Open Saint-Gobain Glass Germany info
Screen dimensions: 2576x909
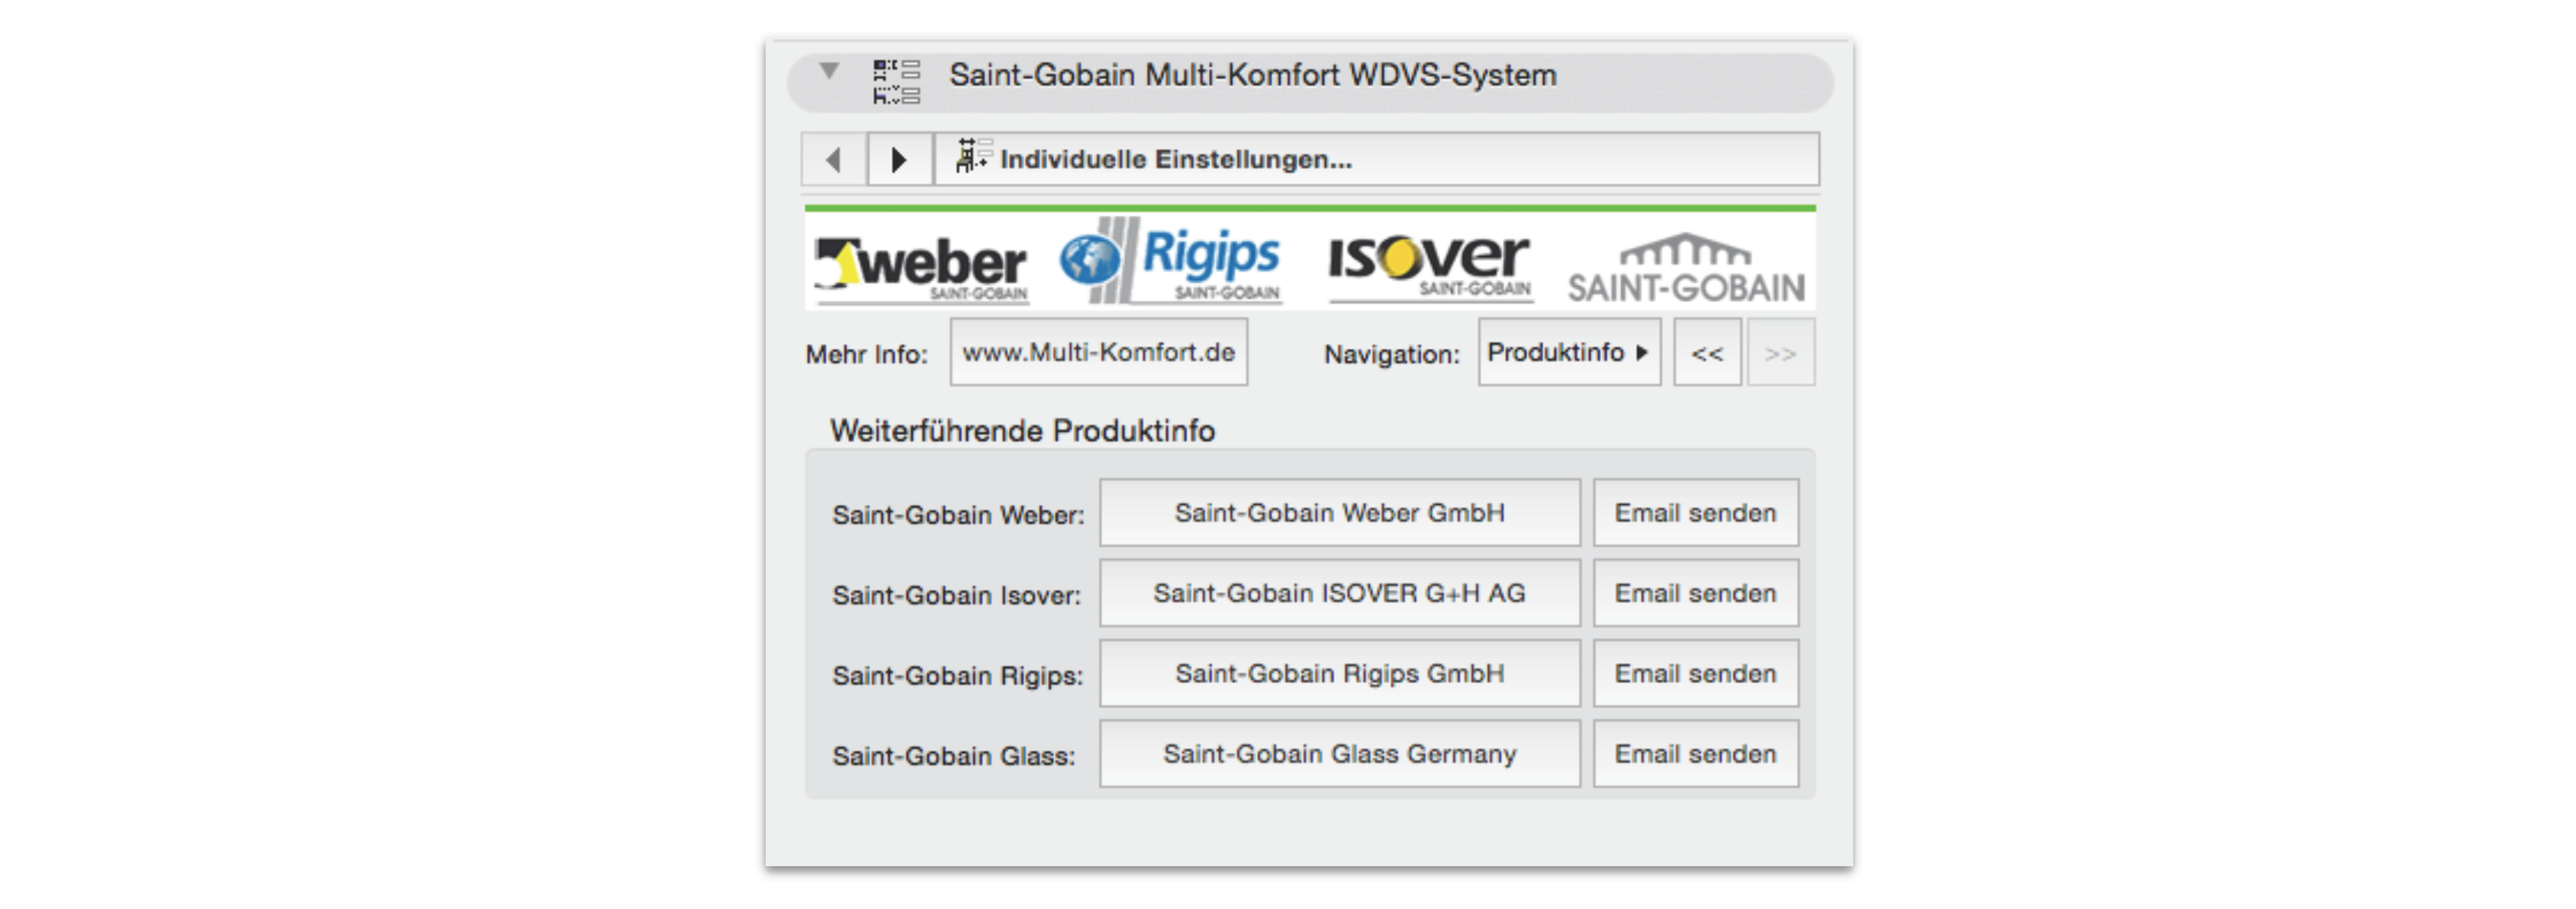[x=1339, y=754]
